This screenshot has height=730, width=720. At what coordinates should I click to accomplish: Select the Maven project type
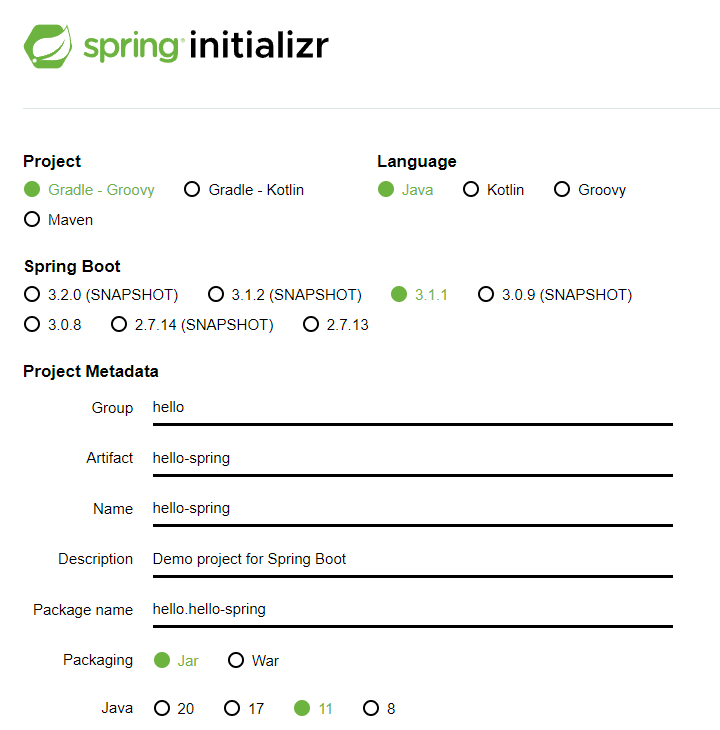coord(59,220)
